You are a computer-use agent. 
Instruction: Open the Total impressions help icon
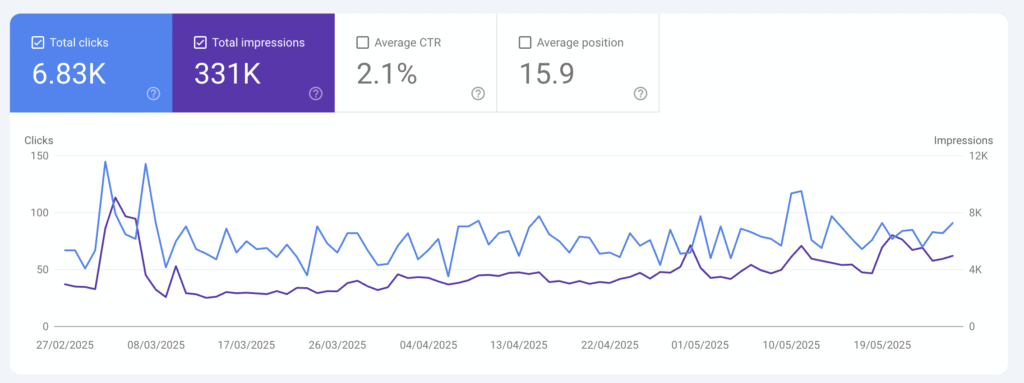(x=315, y=93)
